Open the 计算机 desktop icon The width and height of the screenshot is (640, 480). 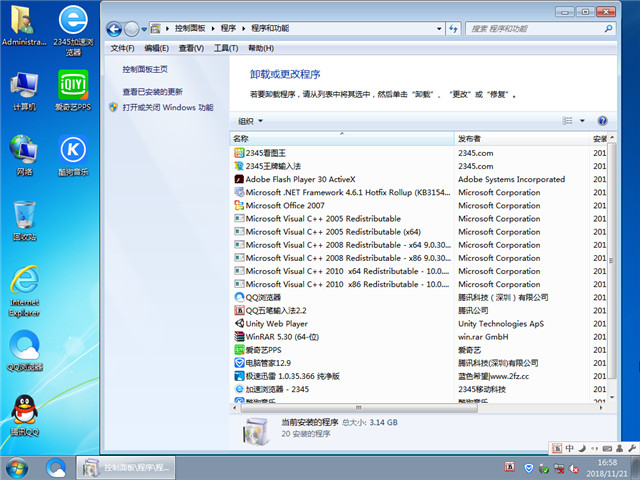pos(24,91)
